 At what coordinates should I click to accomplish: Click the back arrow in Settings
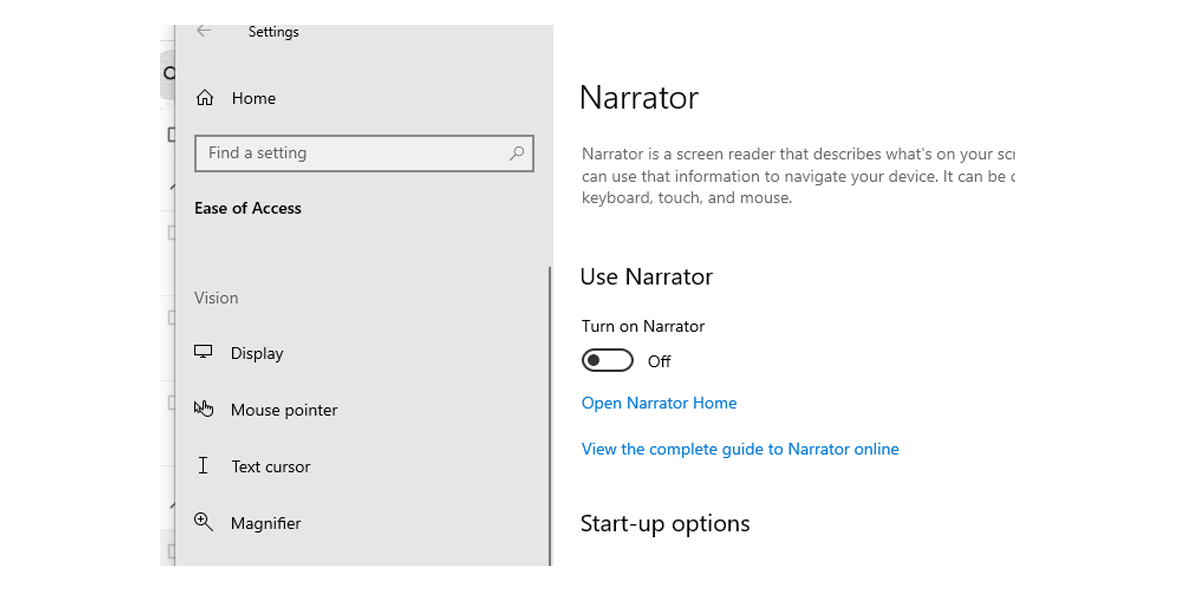click(x=204, y=31)
